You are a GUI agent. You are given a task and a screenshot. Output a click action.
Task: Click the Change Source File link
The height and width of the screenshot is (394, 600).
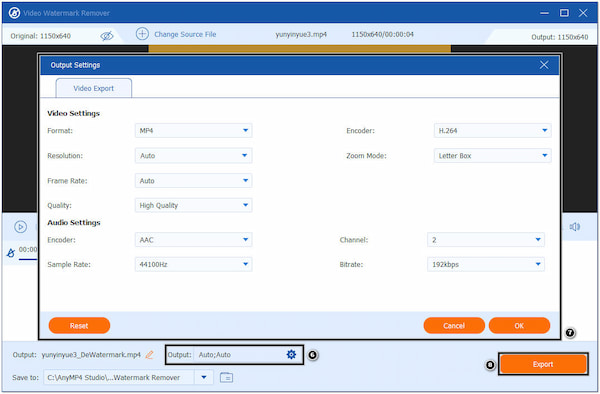coord(185,34)
